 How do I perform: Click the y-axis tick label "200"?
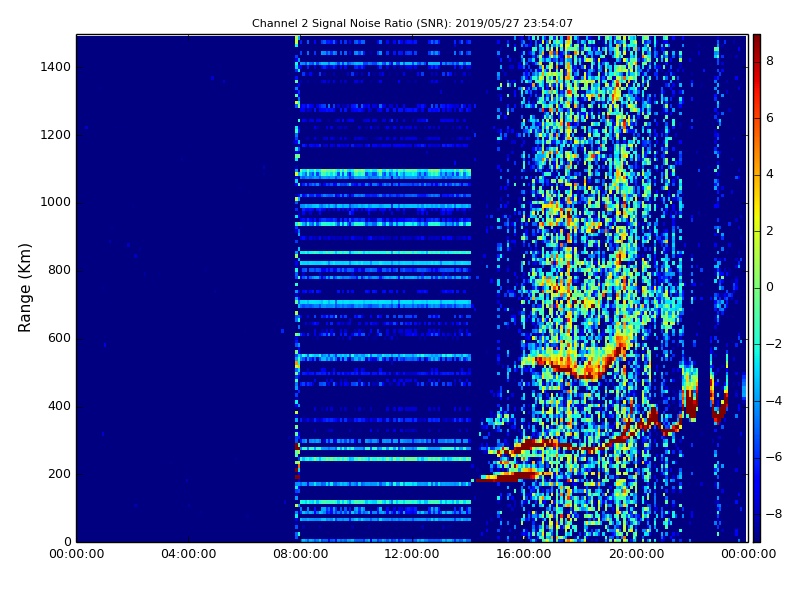coord(59,473)
